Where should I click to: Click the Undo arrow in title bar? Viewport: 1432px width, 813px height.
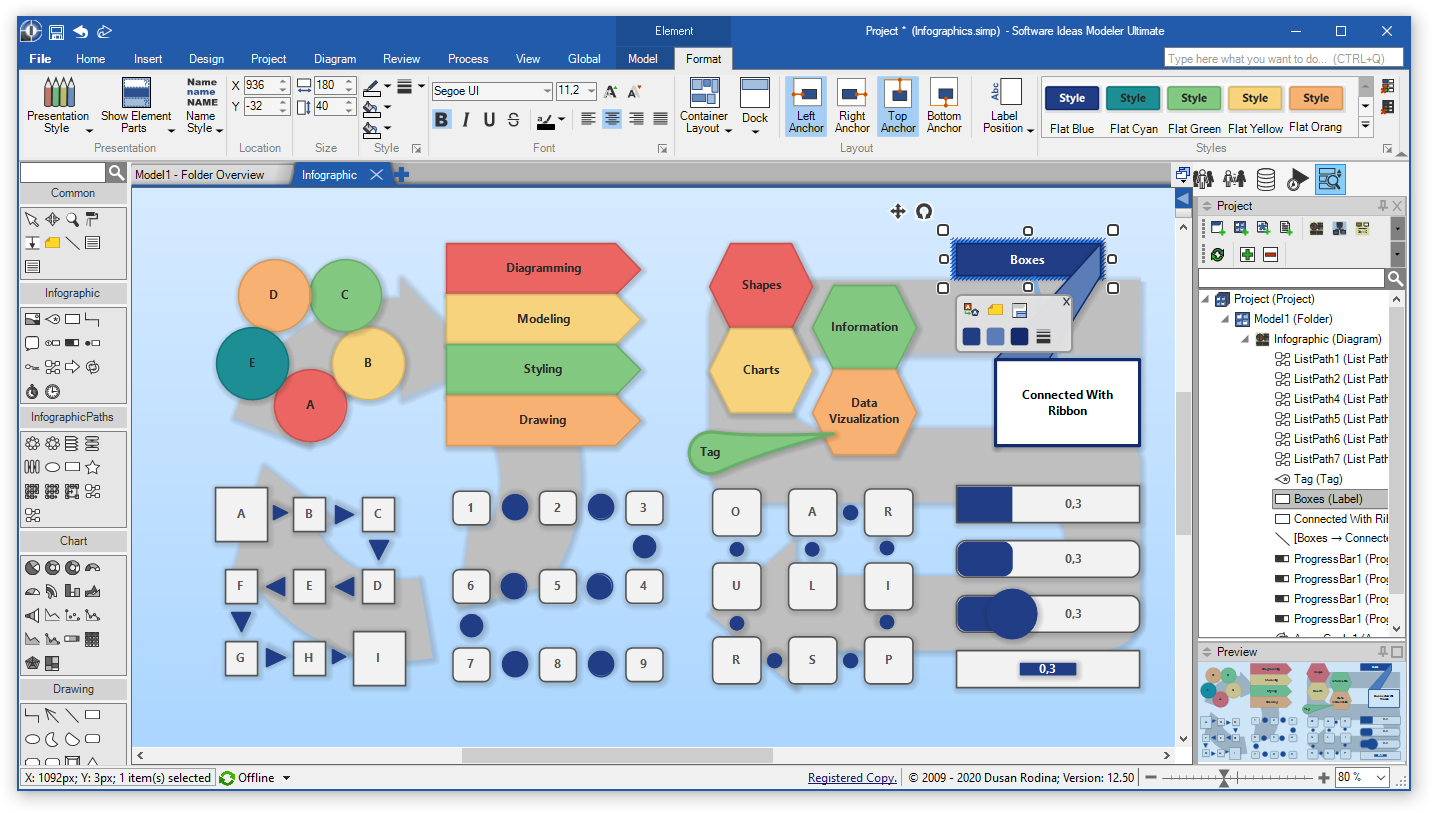(81, 32)
